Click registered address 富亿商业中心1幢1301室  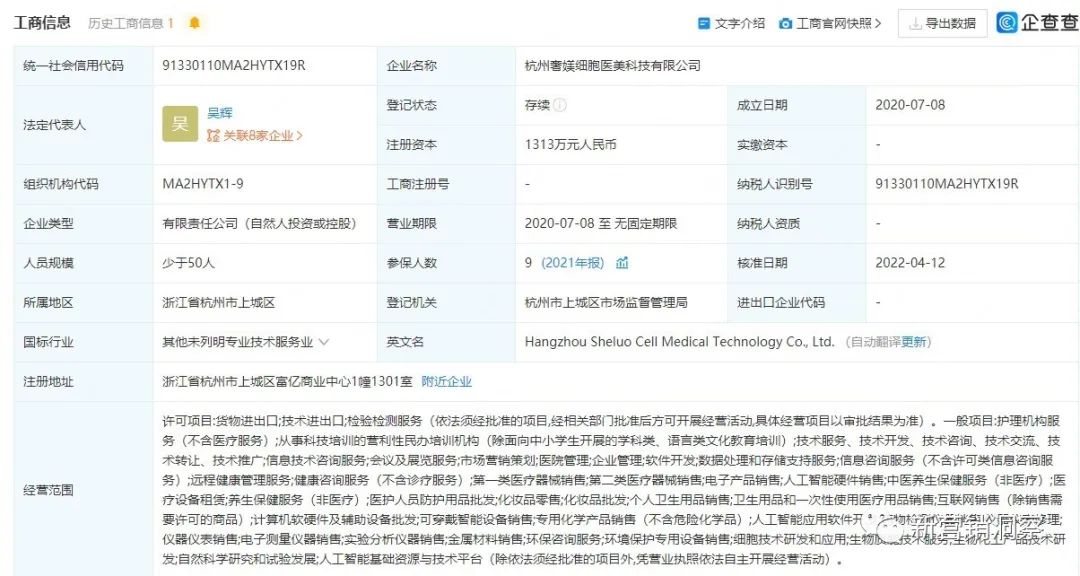(287, 381)
